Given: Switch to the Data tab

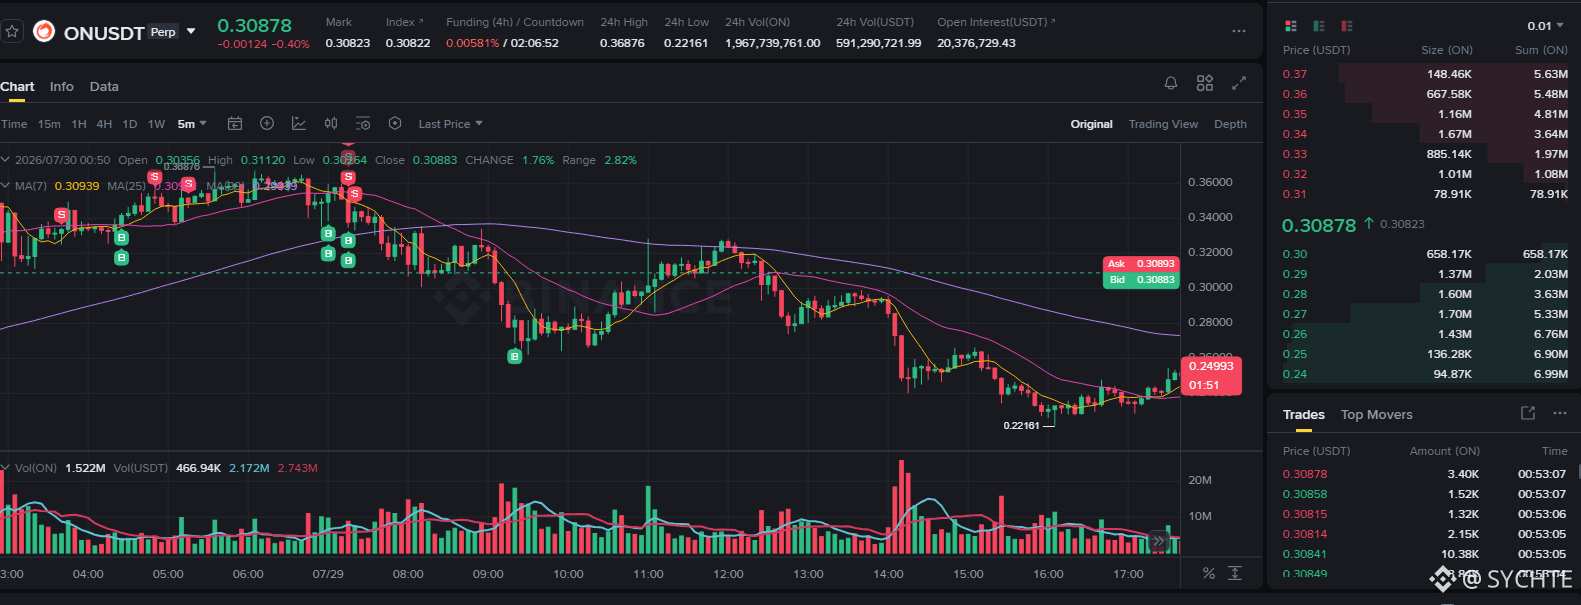Looking at the screenshot, I should (x=104, y=87).
